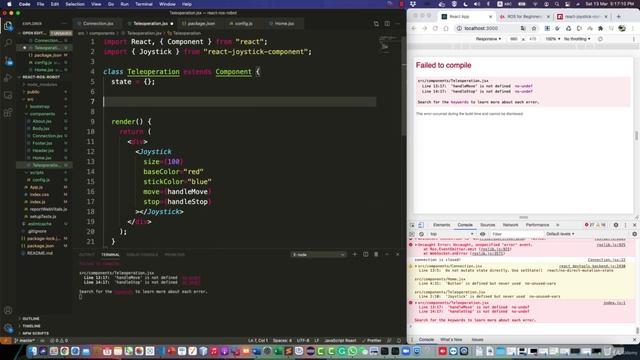Open the 100% zoom dropdown in DevTools
Screen dimensions: 640x360
(553, 39)
